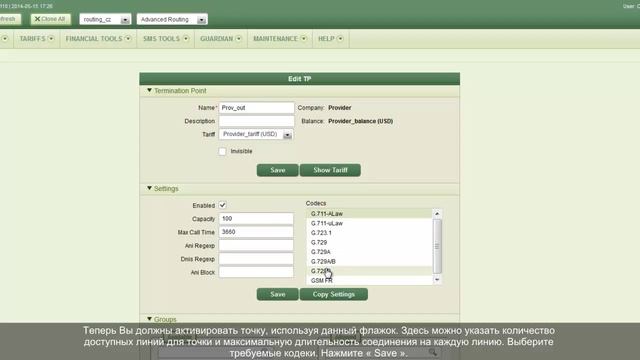Viewport: 640px width, 360px height.
Task: Click the Dnis Regexp field
Action: pos(256,259)
